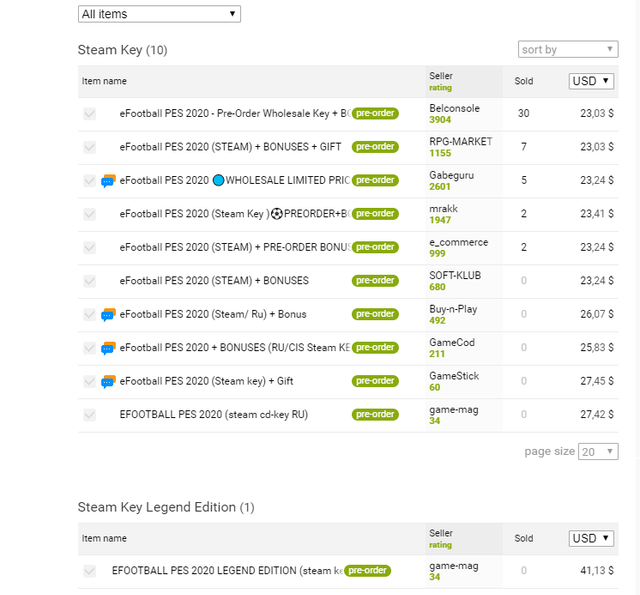Toggle checkbox for Legend Edition row
The image size is (640, 595).
click(x=90, y=571)
